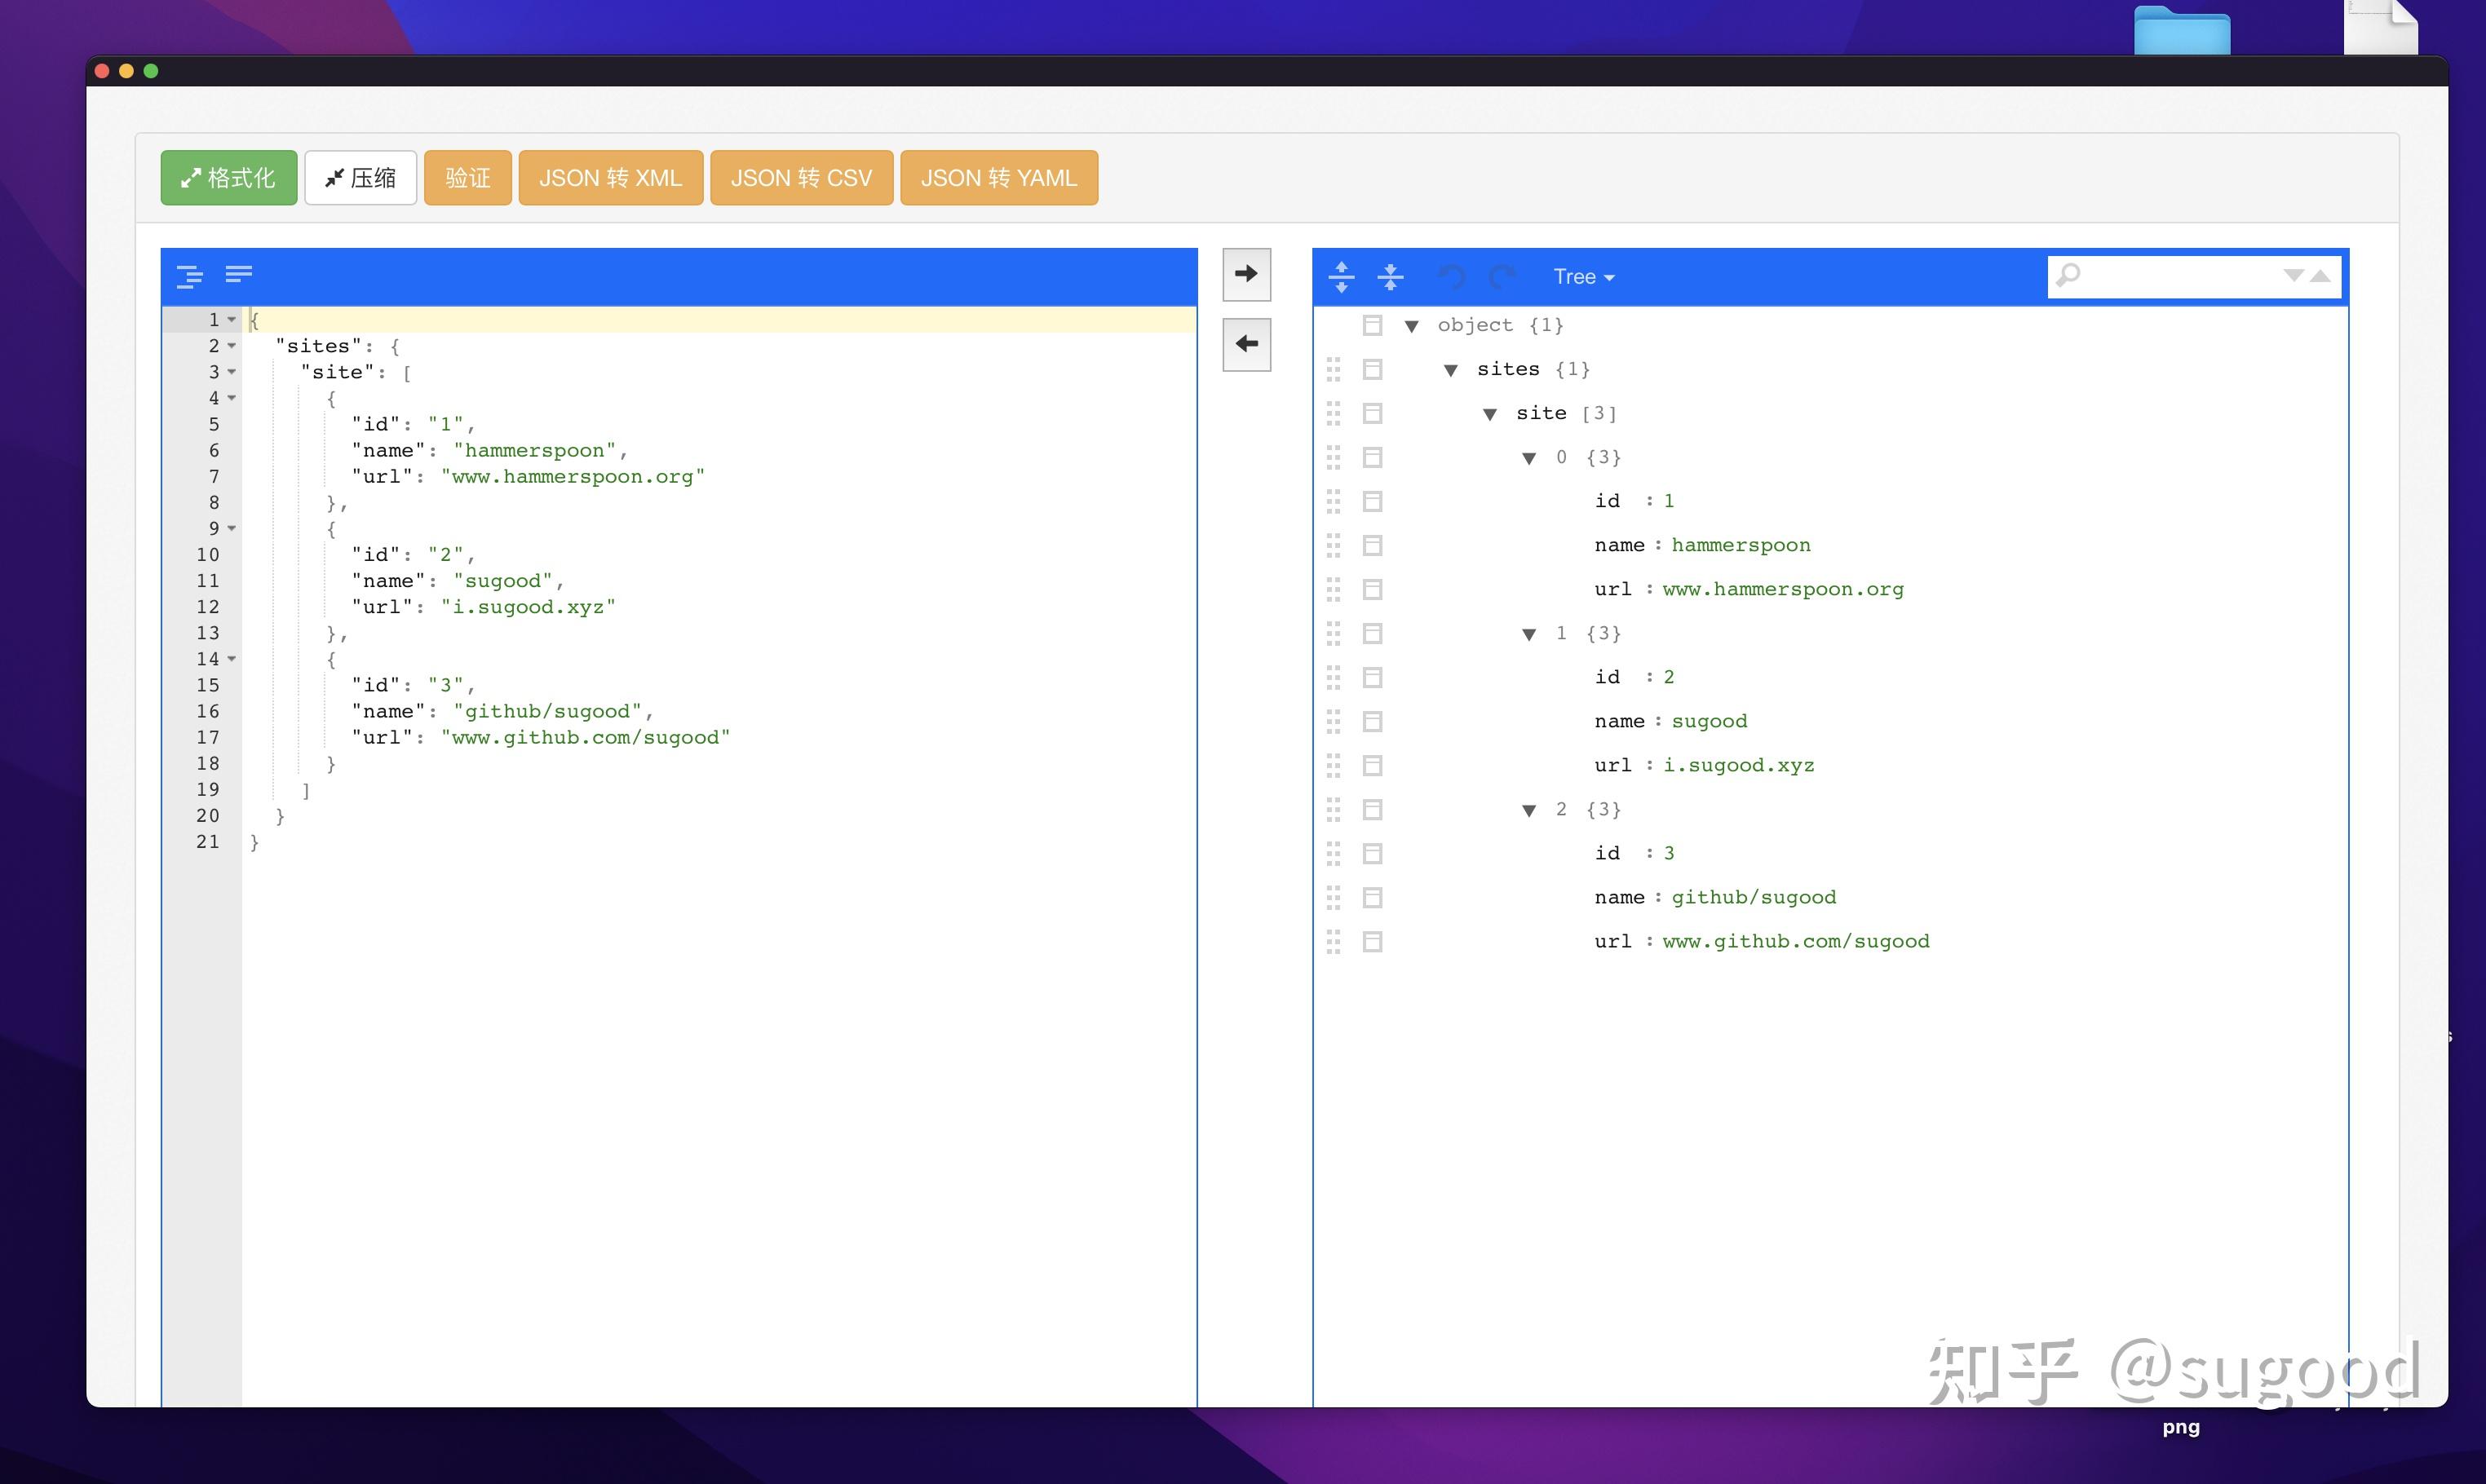Click the format JSON icon in left editor toolbar
Image resolution: width=2486 pixels, height=1484 pixels.
click(x=189, y=276)
